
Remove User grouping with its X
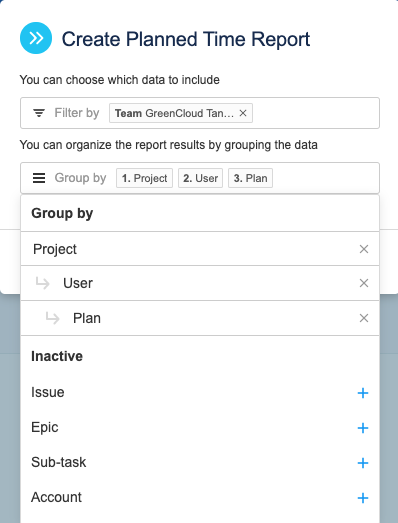(x=364, y=283)
